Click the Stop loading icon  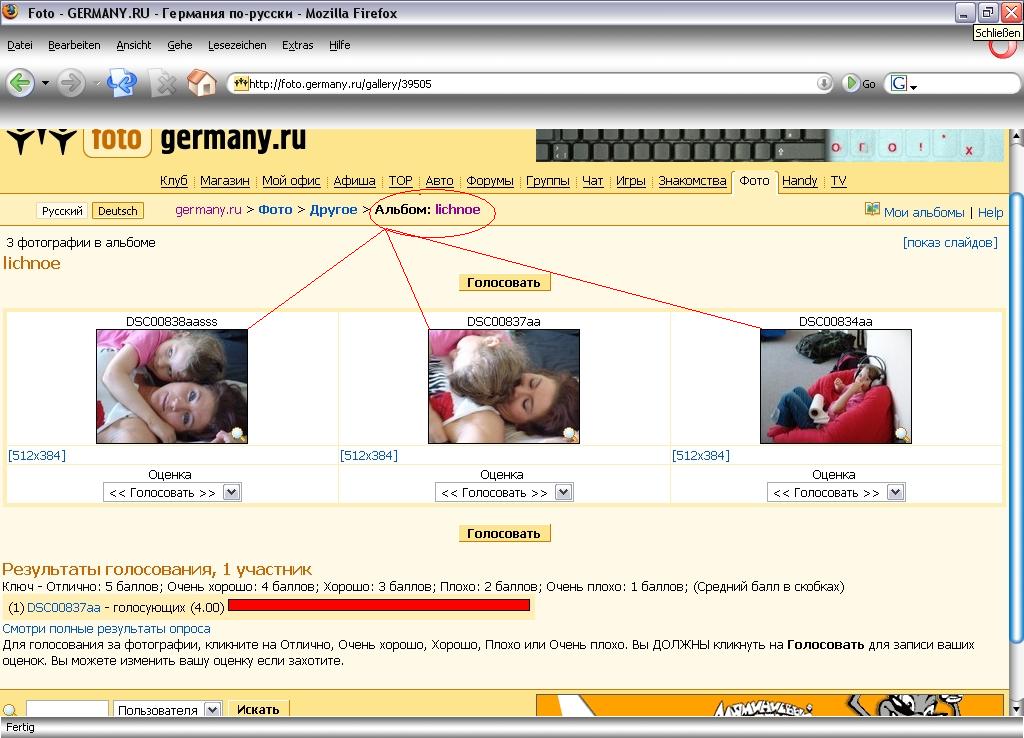[x=163, y=84]
